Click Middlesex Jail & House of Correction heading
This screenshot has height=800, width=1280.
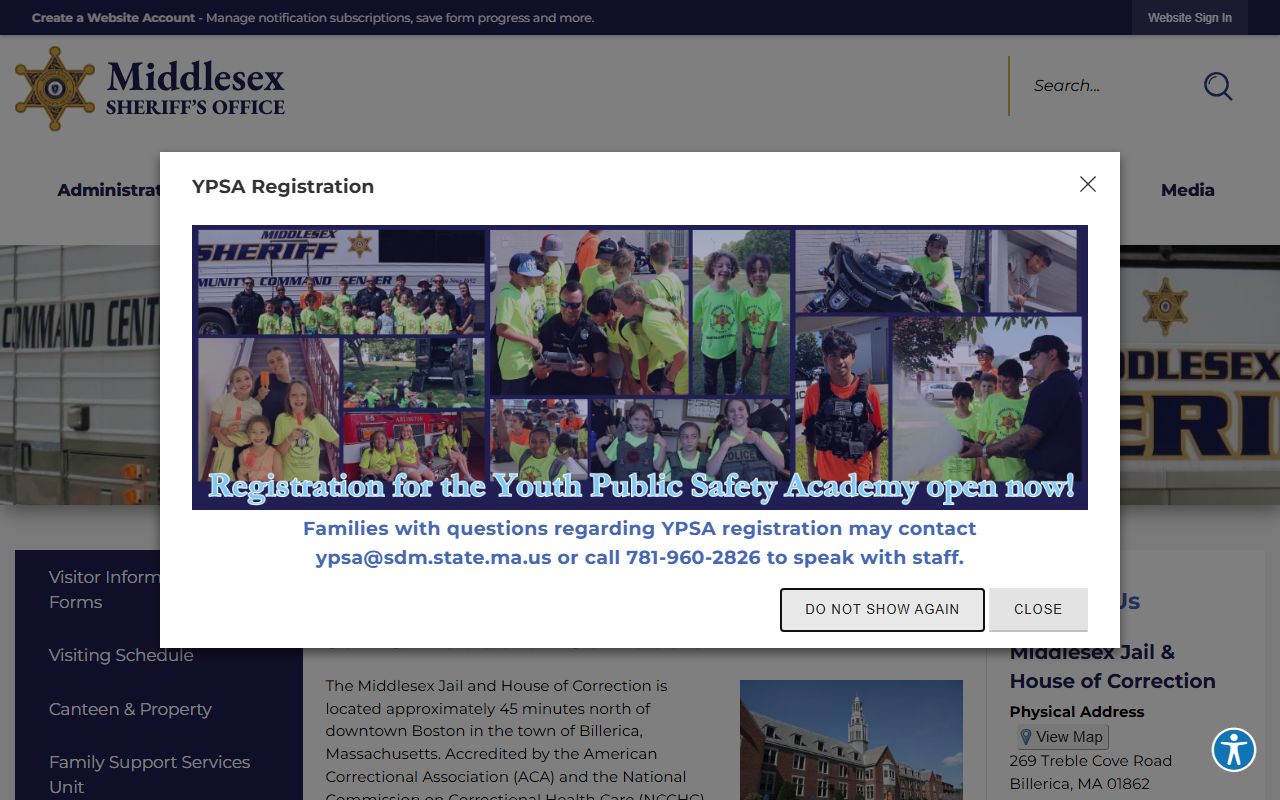[1112, 667]
